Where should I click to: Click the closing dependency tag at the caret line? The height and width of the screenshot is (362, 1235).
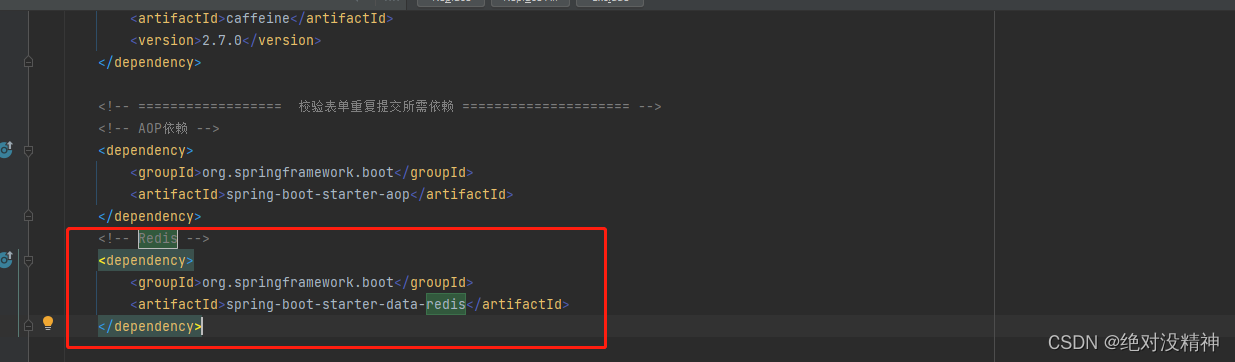click(150, 326)
